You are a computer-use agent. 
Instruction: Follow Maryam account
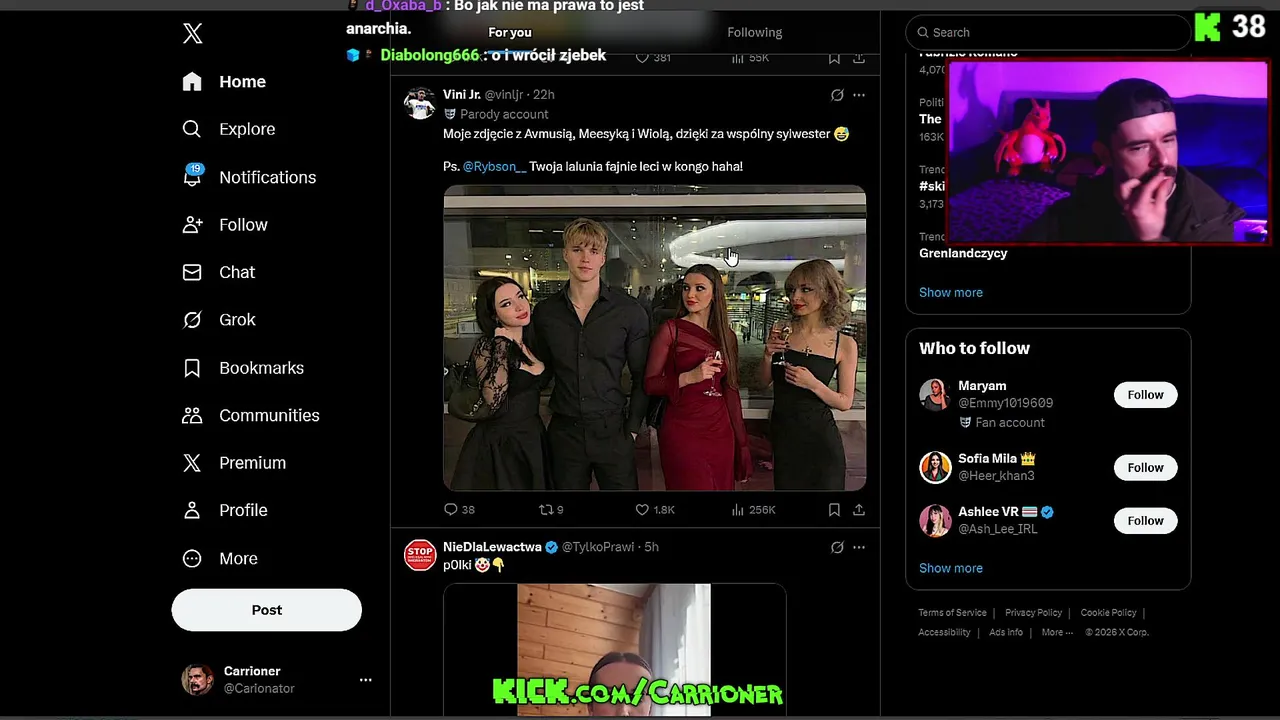1145,395
